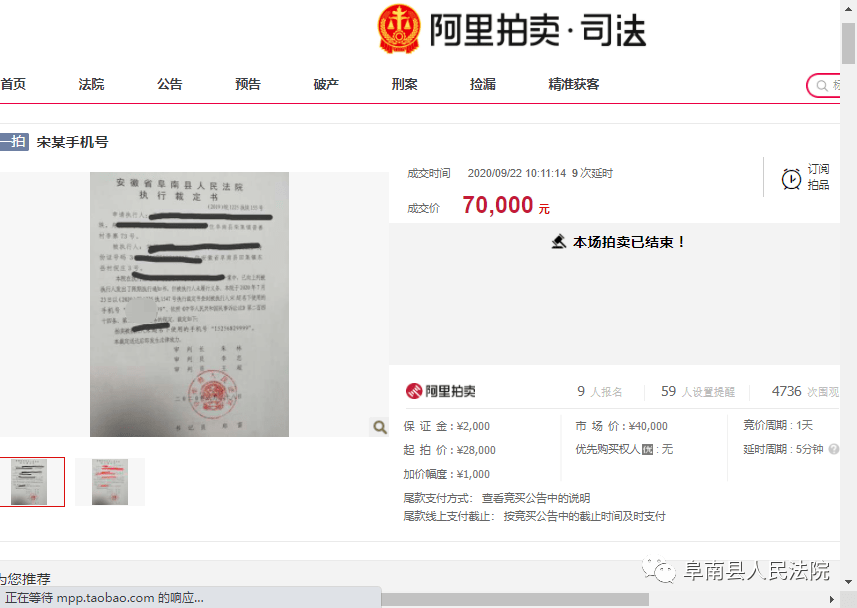Click the scroll right arrow of horizontal scrollbar
857x608 pixels.
pyautogui.click(x=831, y=600)
